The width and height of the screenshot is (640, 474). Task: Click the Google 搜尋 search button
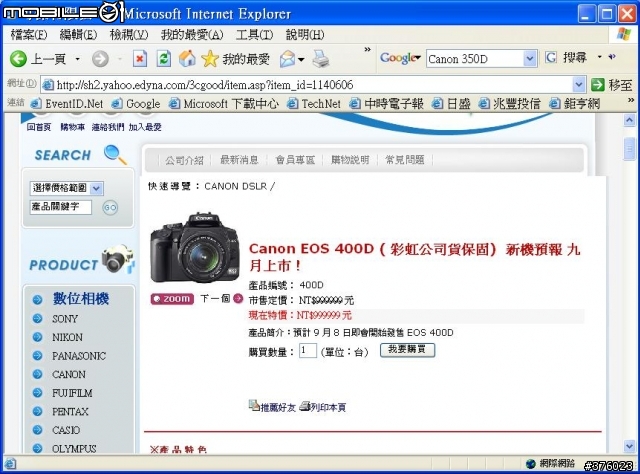(567, 58)
